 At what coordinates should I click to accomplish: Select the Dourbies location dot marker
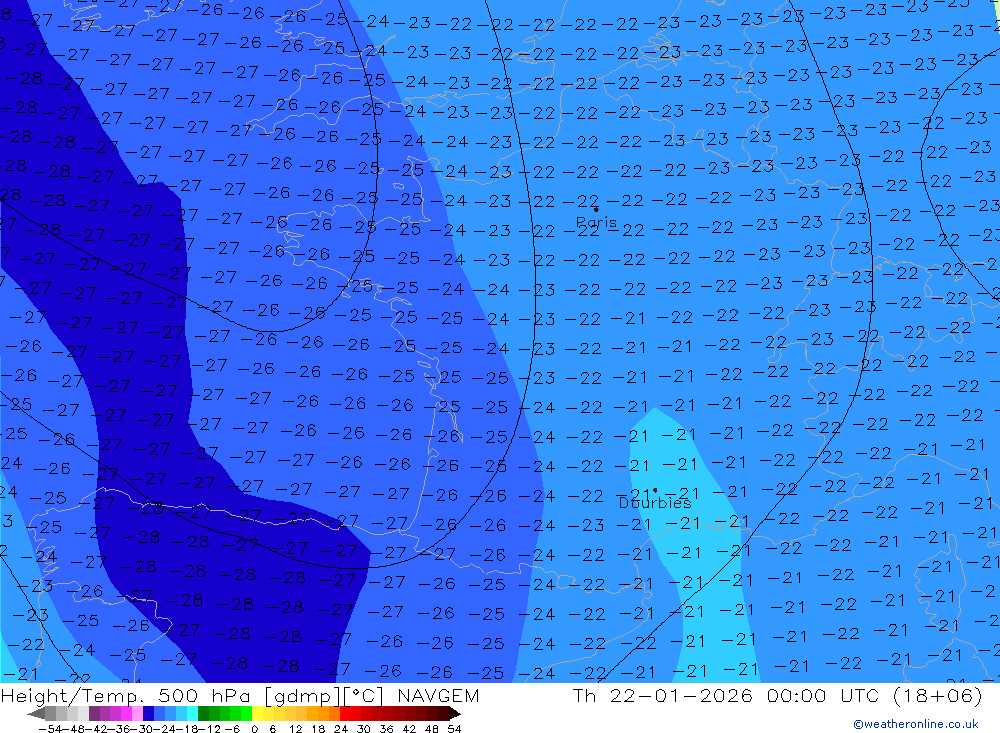tap(655, 491)
